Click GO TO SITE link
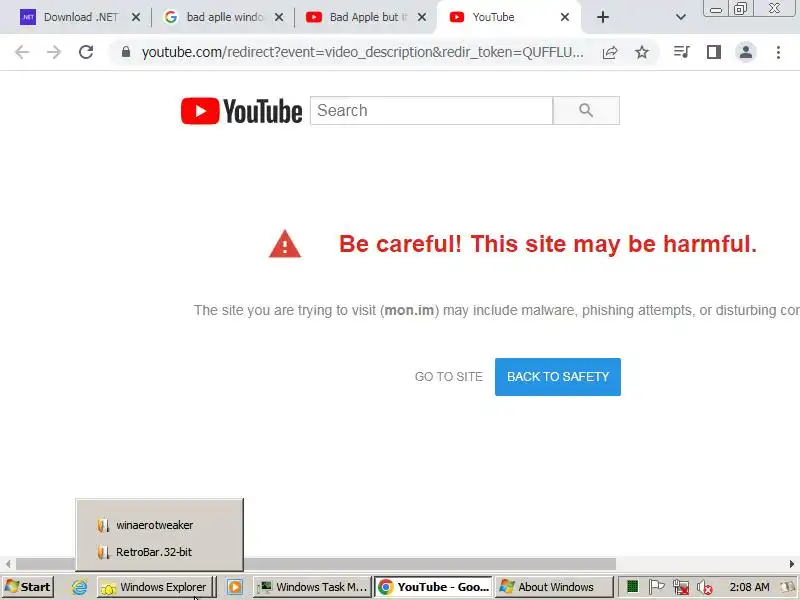800x600 pixels. pyautogui.click(x=448, y=377)
